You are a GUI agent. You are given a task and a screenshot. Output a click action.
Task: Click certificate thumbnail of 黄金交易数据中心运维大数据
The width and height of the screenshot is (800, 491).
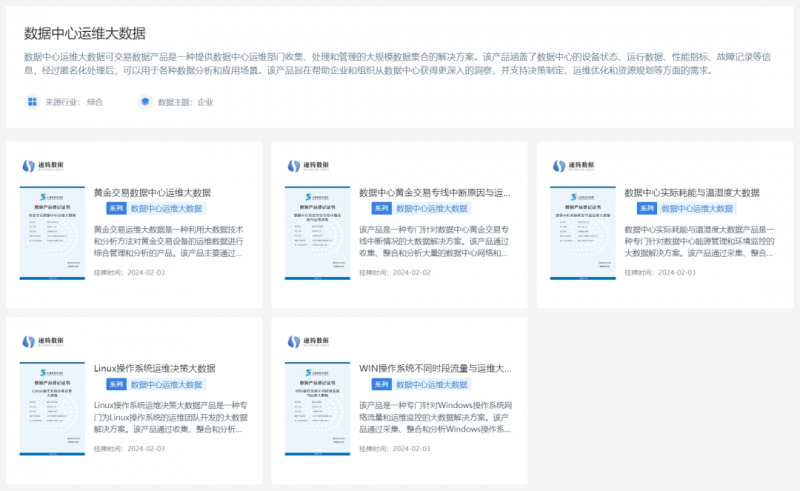tap(53, 231)
